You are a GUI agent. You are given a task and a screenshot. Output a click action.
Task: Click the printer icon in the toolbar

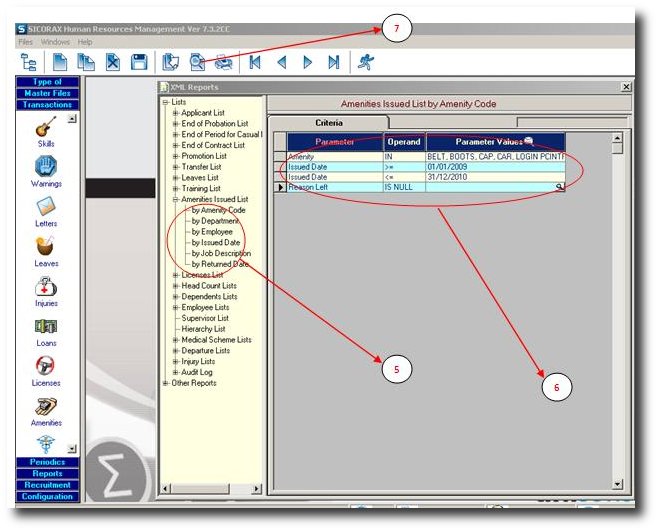223,62
